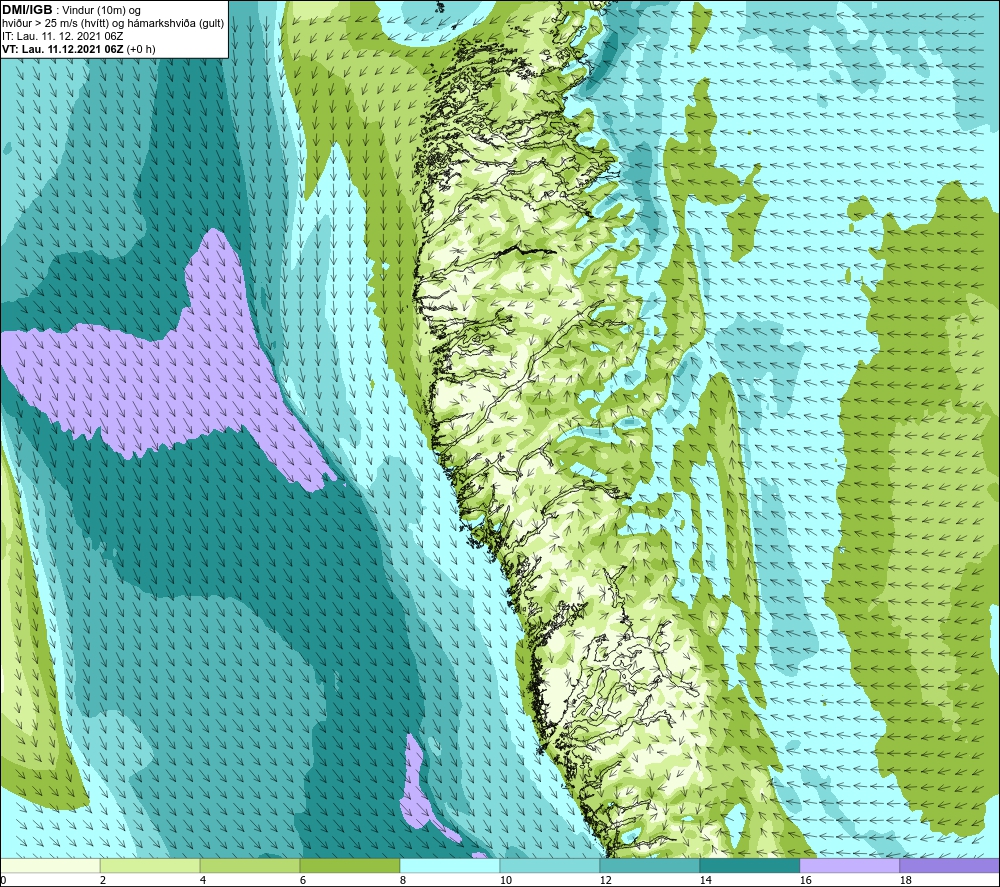Click the 10-12 m/s turquoise legend swatch

pyautogui.click(x=549, y=865)
